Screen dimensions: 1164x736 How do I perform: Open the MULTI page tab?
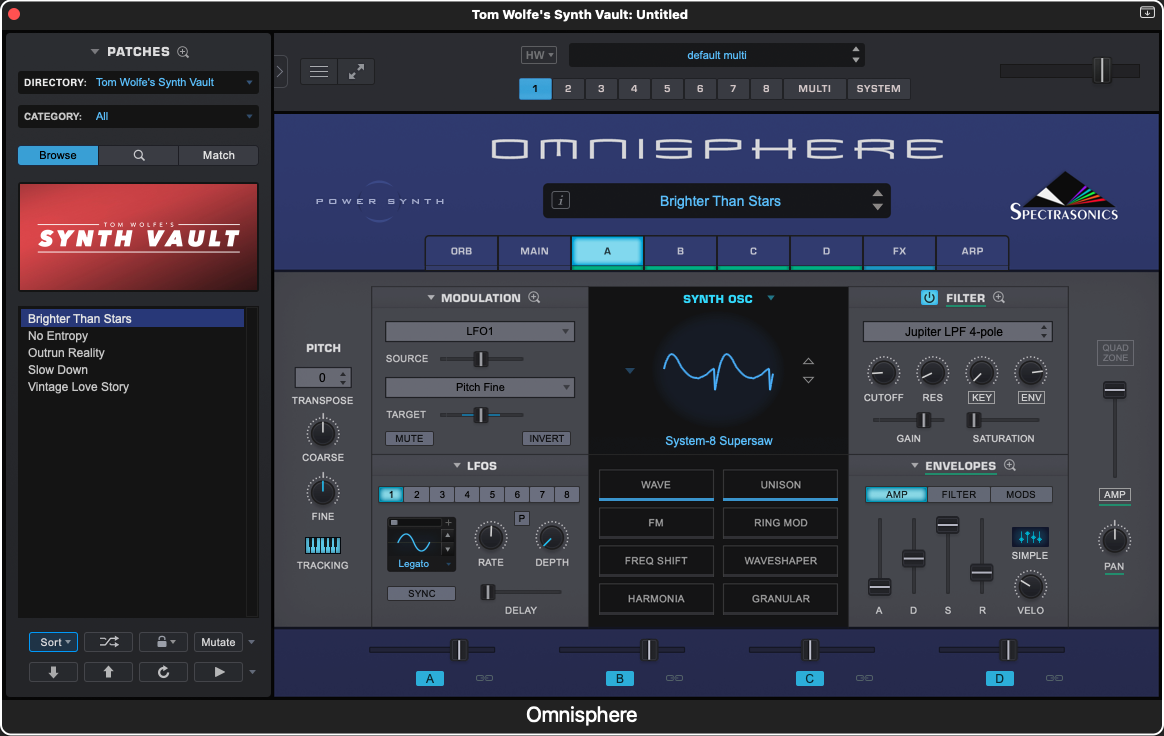[x=814, y=88]
